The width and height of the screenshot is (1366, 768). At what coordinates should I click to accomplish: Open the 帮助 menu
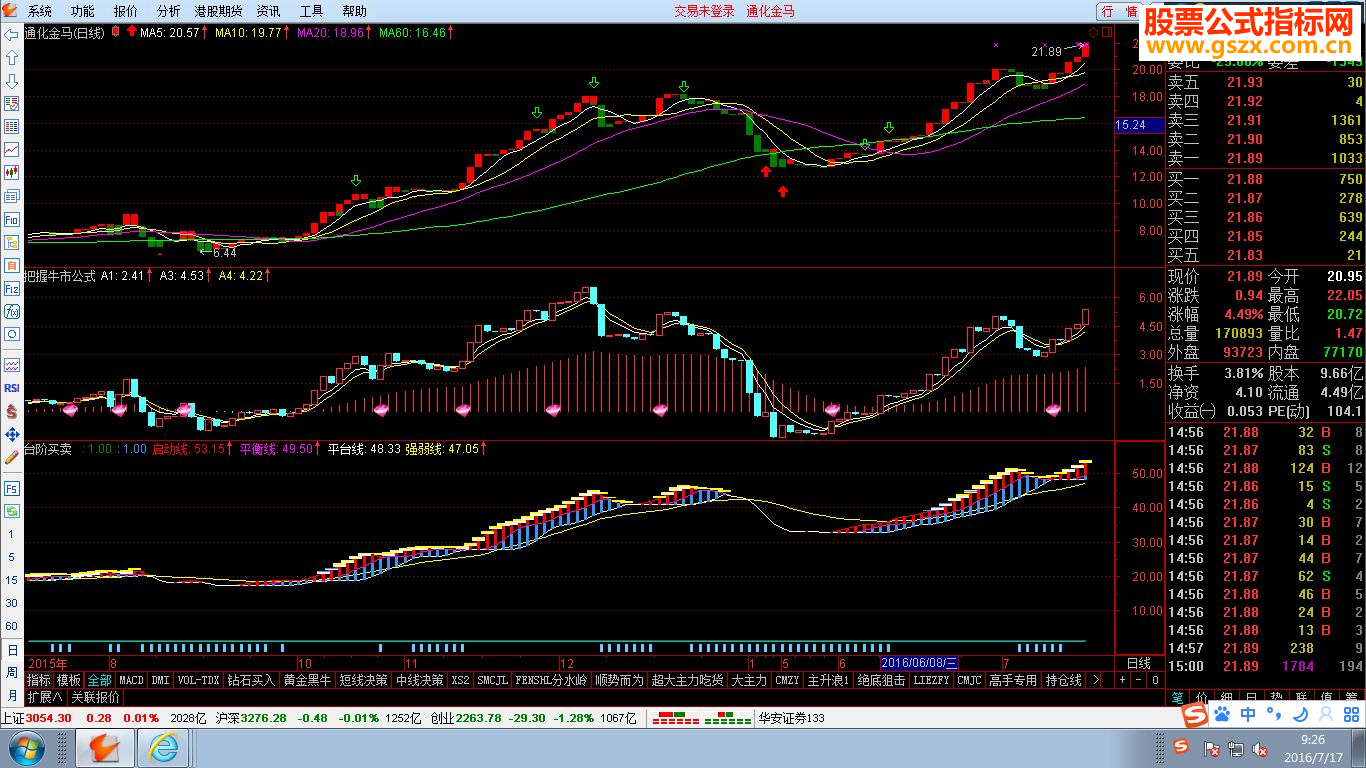coord(354,11)
